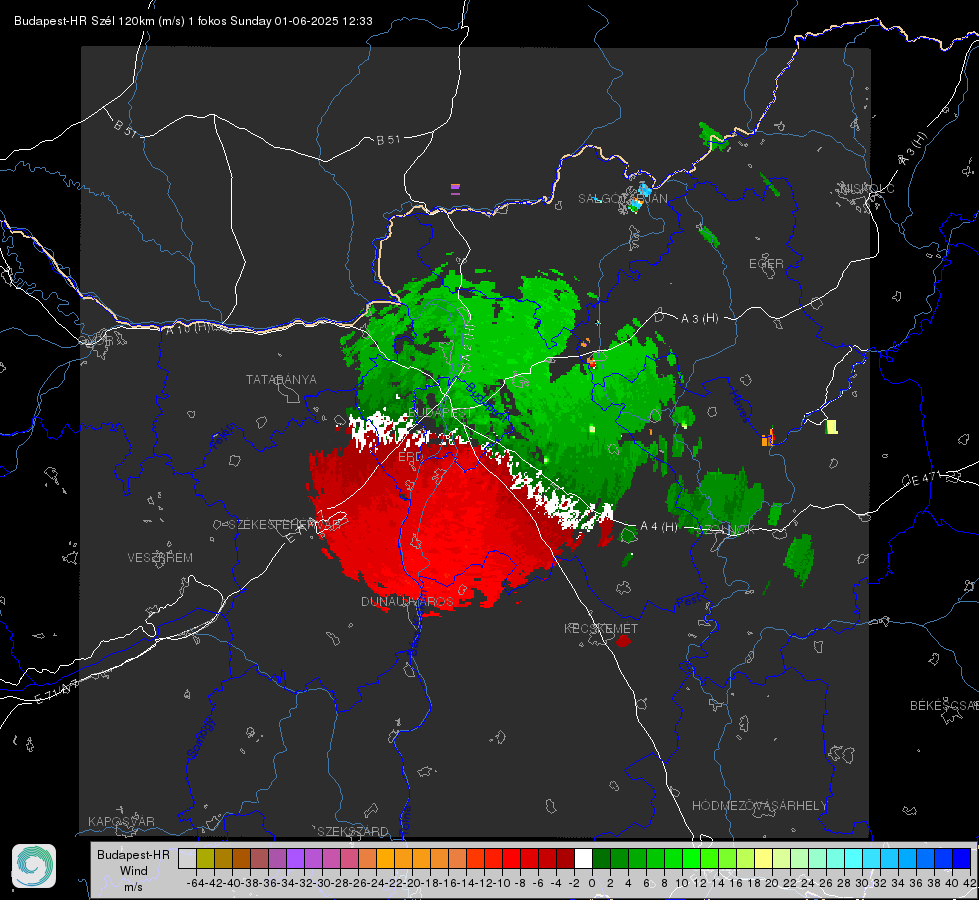Click the B 51 label in the top center
The width and height of the screenshot is (979, 900).
coord(388,139)
